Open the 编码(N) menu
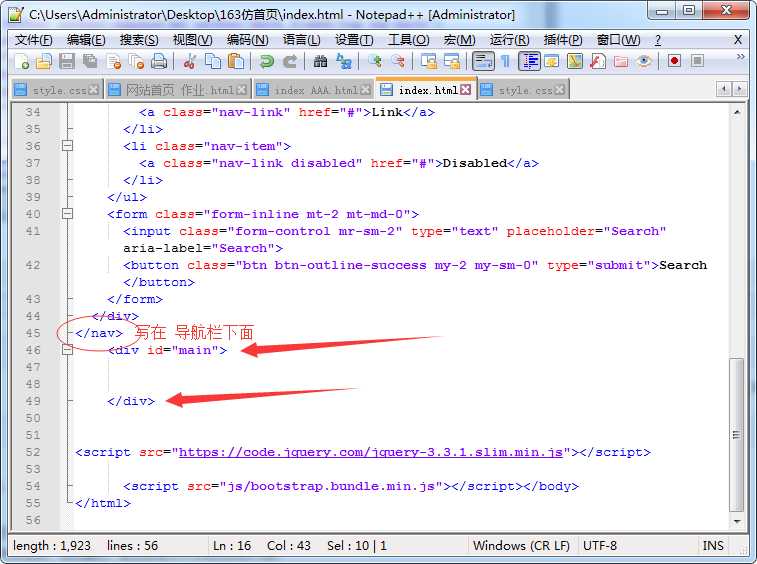This screenshot has width=757, height=564. (247, 40)
